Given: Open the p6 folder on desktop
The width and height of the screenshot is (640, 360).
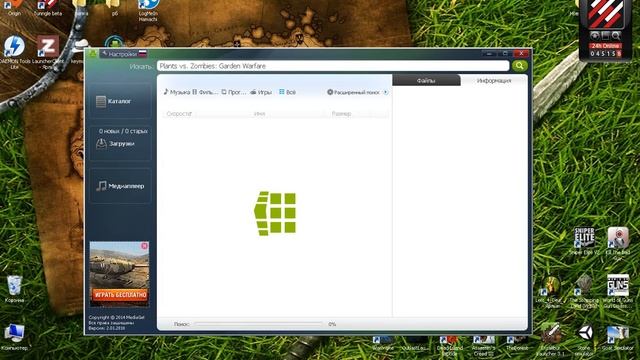Looking at the screenshot, I should click(x=115, y=7).
